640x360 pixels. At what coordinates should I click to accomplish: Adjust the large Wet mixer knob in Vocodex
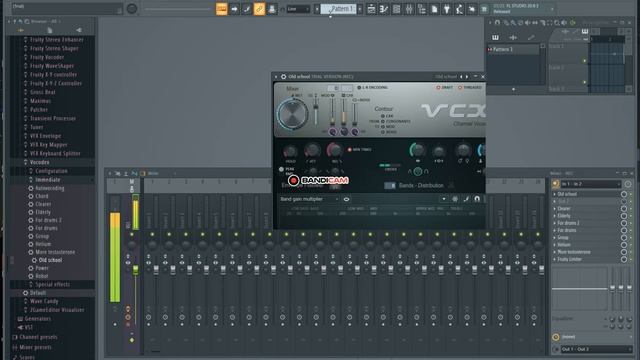point(292,114)
